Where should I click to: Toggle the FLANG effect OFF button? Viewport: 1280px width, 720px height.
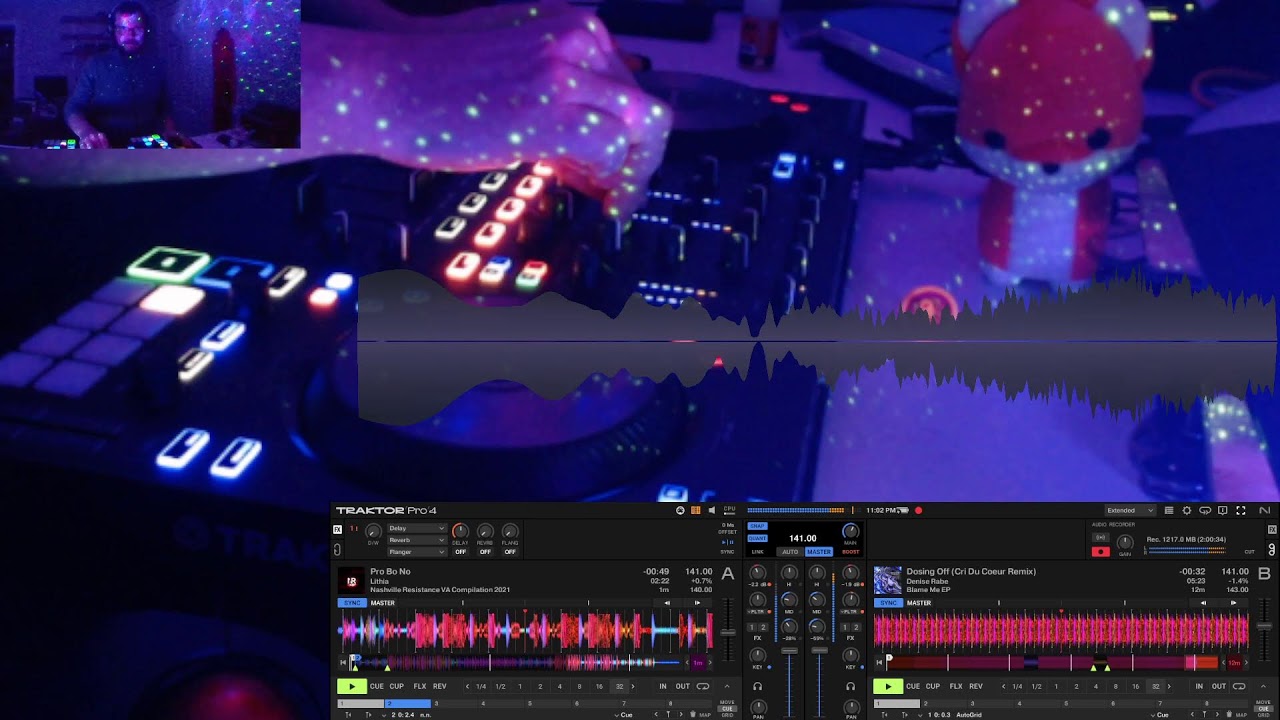coord(510,552)
